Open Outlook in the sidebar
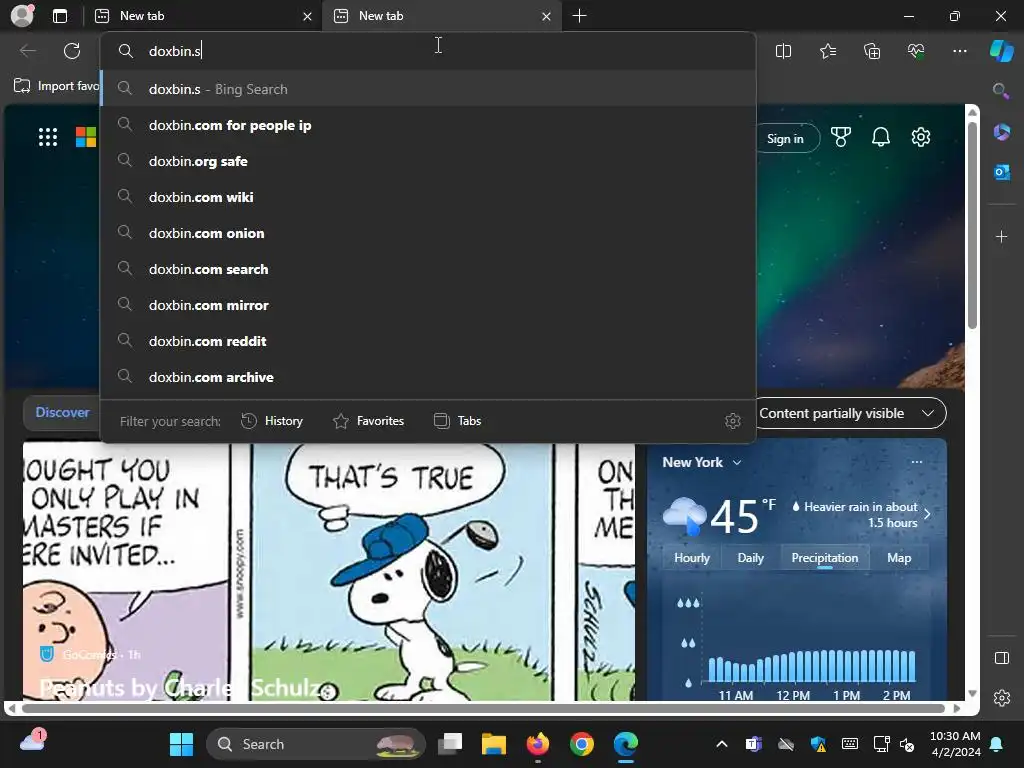1024x768 pixels. 1001,172
